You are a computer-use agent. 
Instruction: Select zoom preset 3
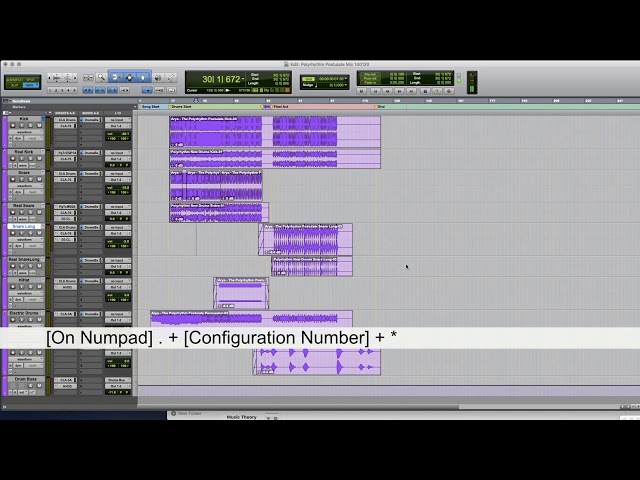click(x=62, y=90)
